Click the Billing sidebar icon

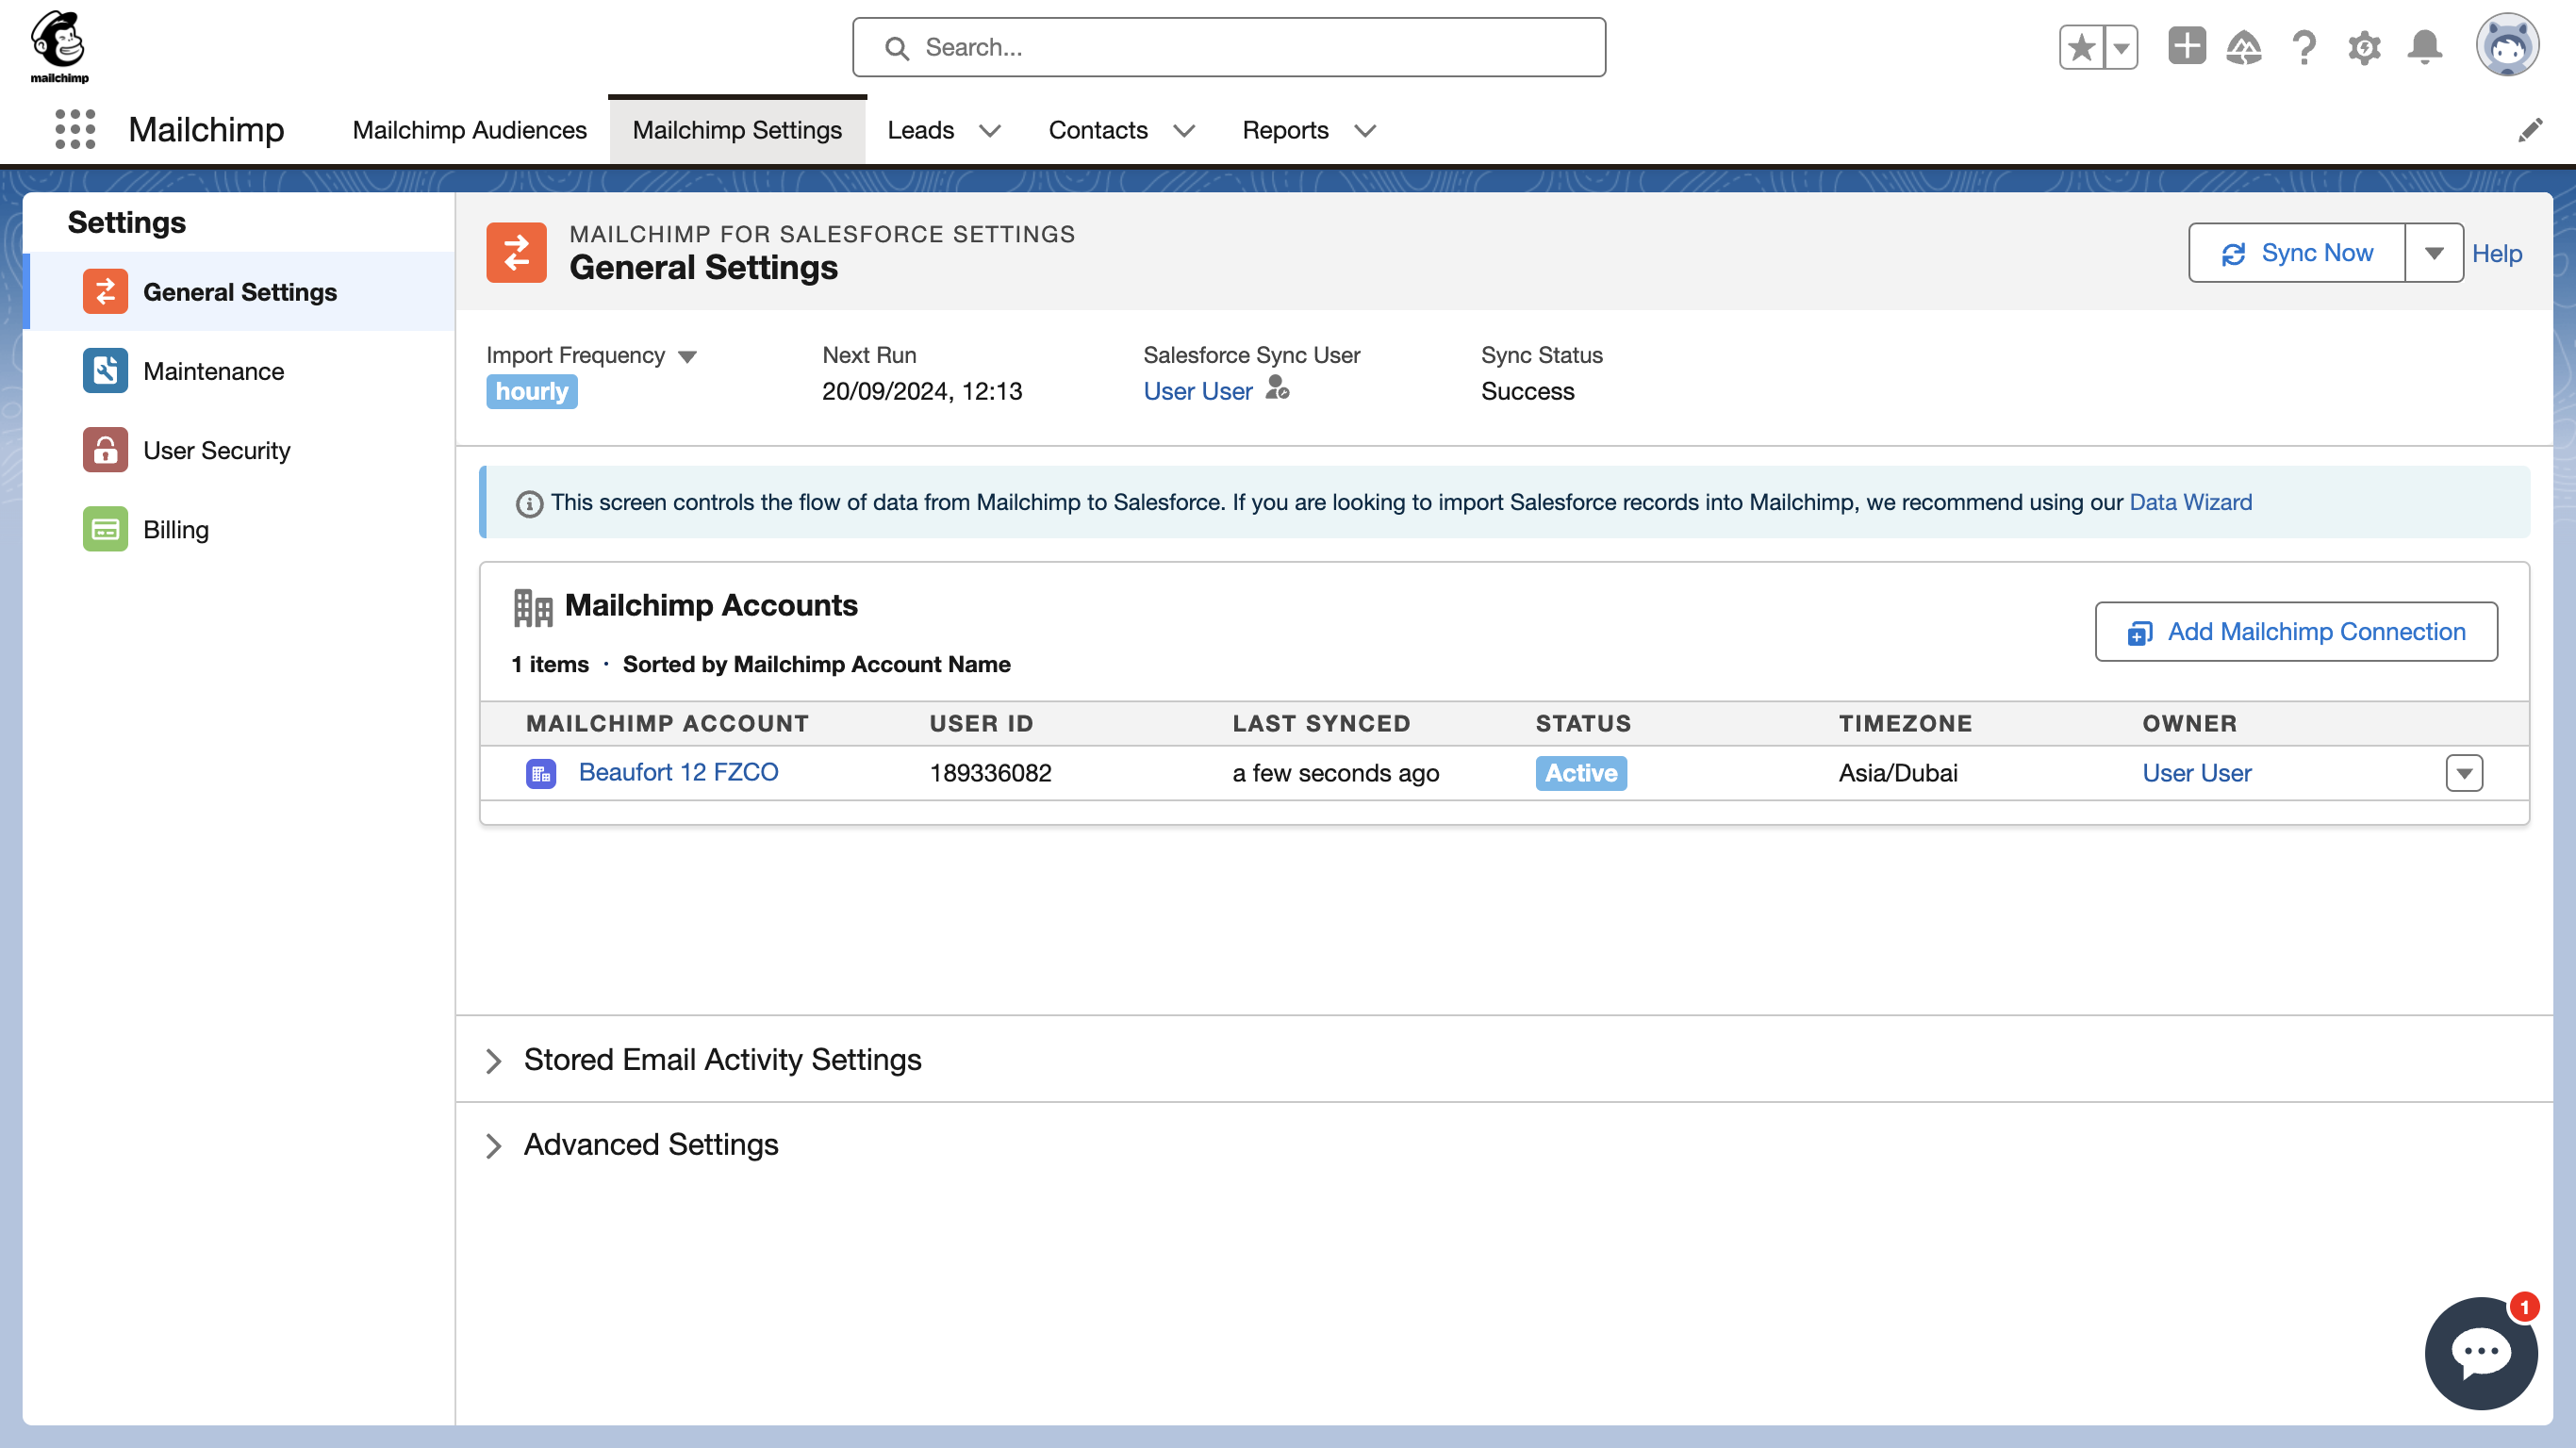(x=107, y=529)
